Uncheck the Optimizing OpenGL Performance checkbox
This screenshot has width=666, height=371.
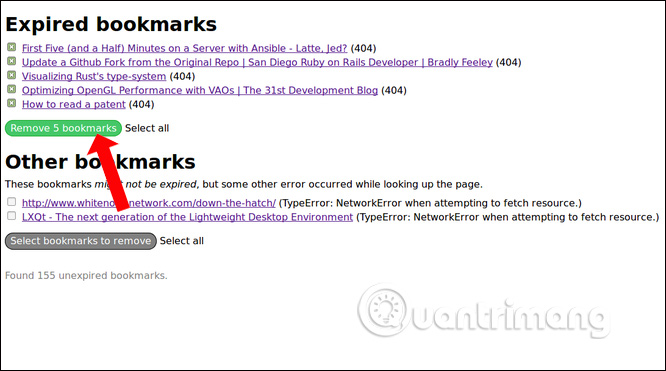point(11,89)
